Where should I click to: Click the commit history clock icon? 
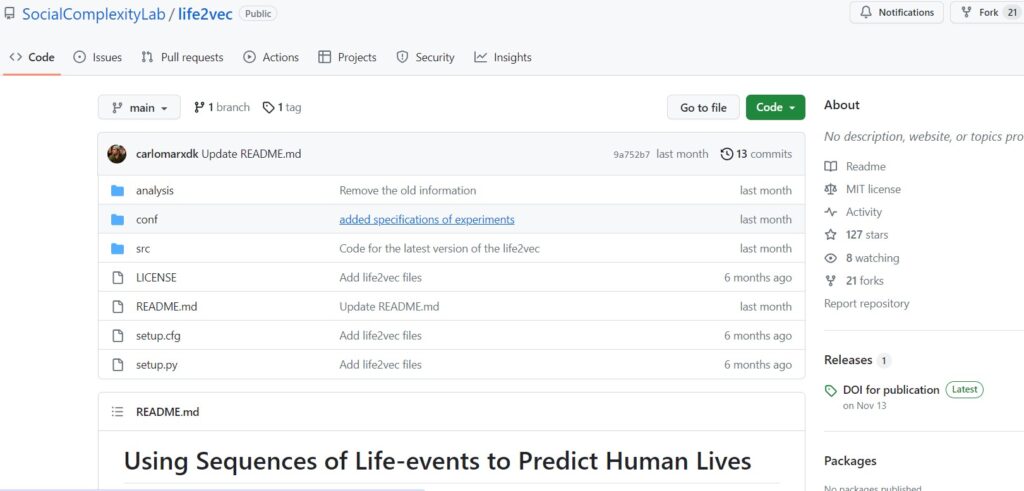726,154
